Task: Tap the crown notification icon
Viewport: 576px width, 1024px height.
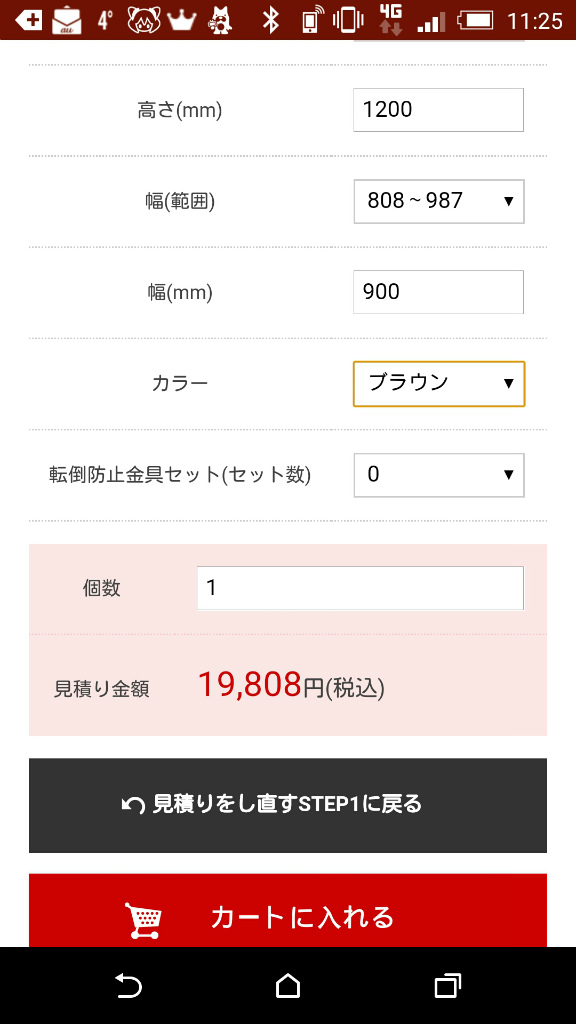Action: pyautogui.click(x=182, y=21)
